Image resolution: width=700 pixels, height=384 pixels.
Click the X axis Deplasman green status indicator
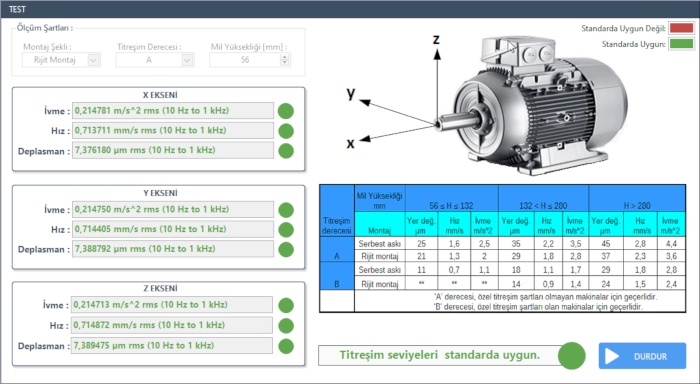point(286,151)
